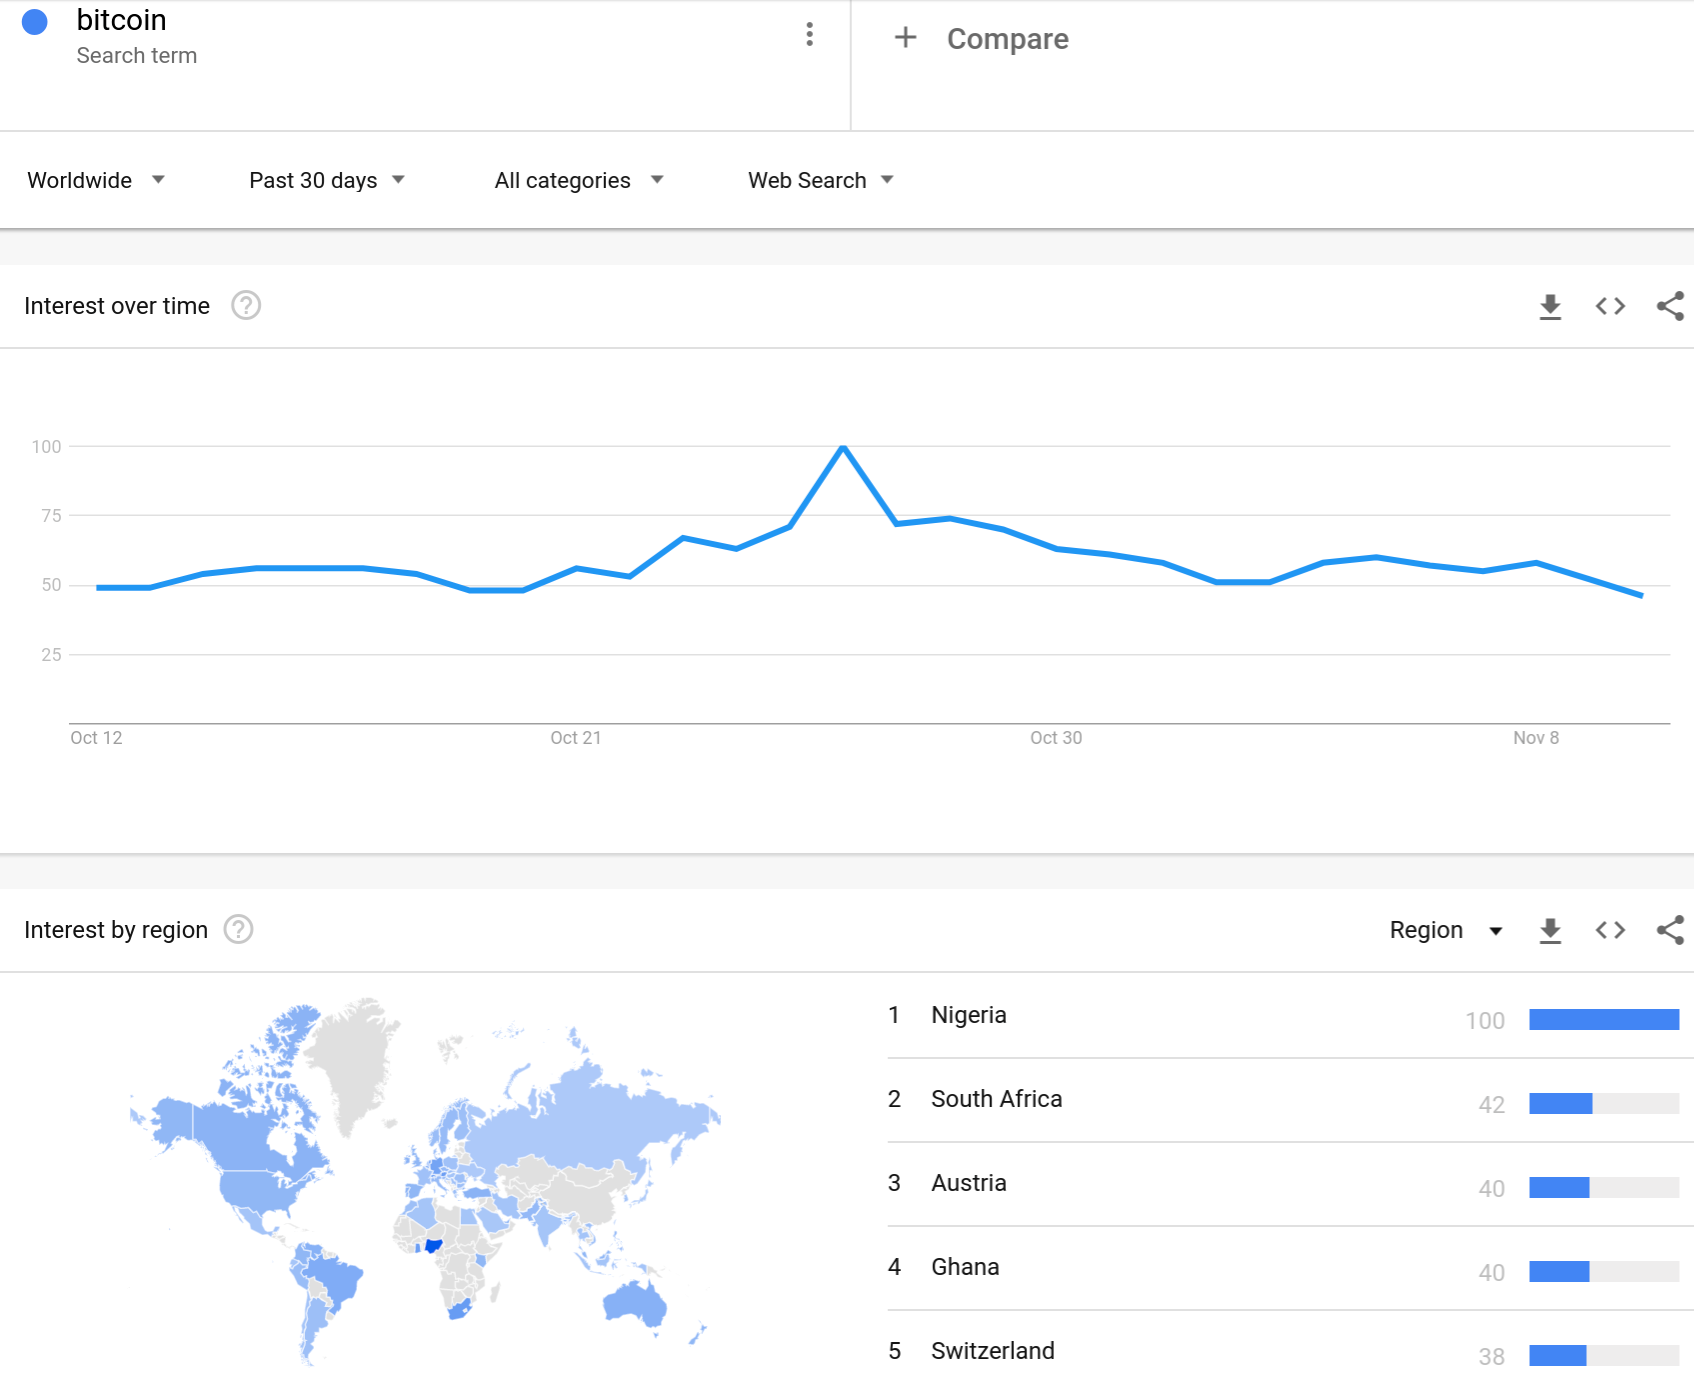This screenshot has height=1379, width=1694.
Task: Open help for Interest over time
Action: pos(246,305)
